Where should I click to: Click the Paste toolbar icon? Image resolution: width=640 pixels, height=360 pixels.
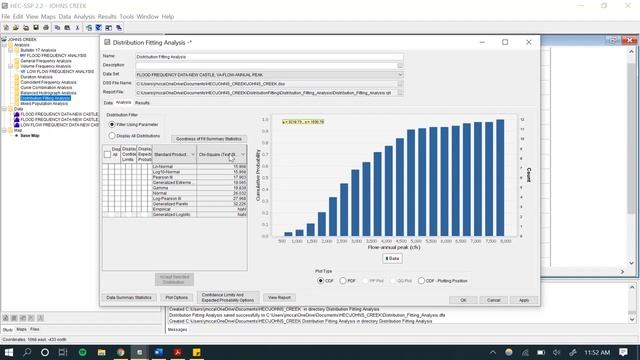pos(67,28)
